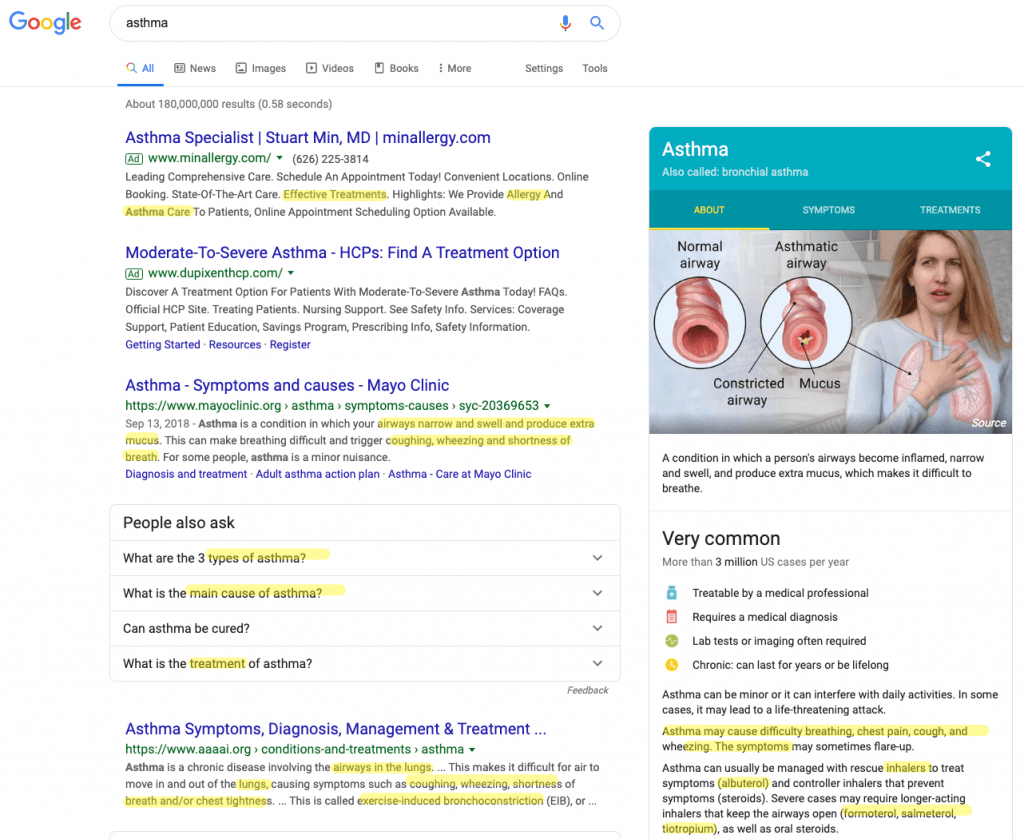Click 'More than 3 million US cases' text
The image size is (1024, 839).
point(756,562)
